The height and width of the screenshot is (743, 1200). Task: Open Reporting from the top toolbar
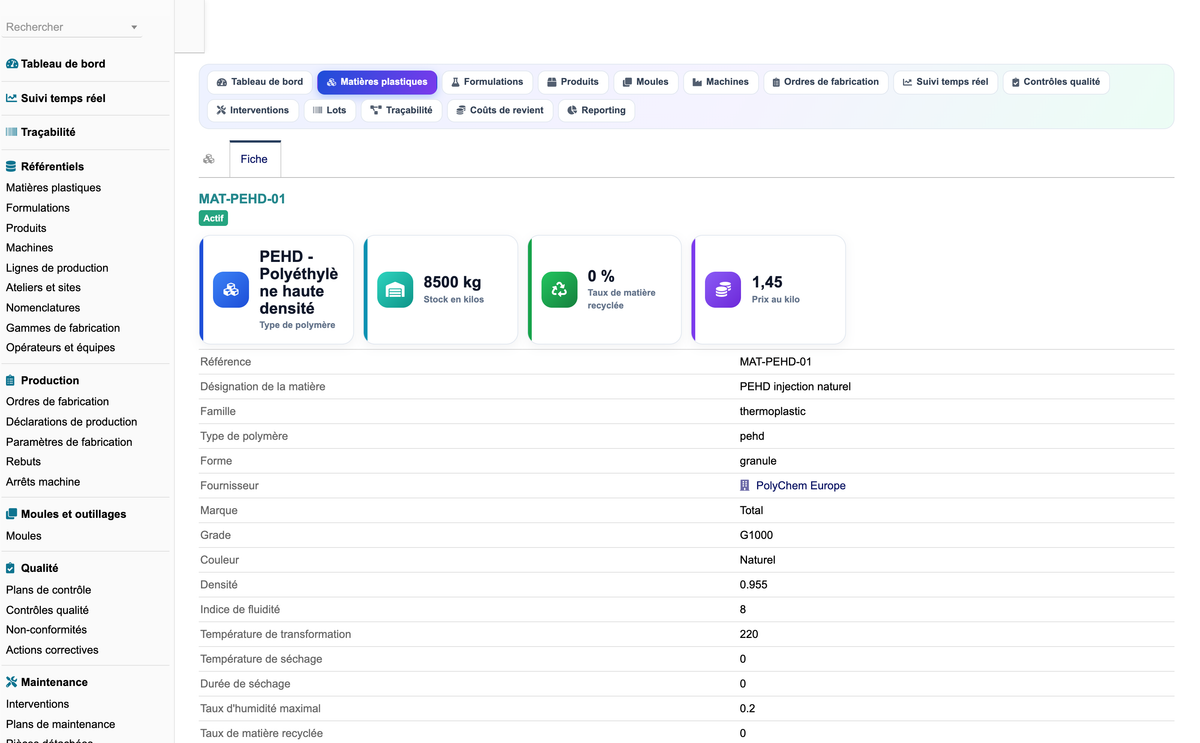pos(596,110)
